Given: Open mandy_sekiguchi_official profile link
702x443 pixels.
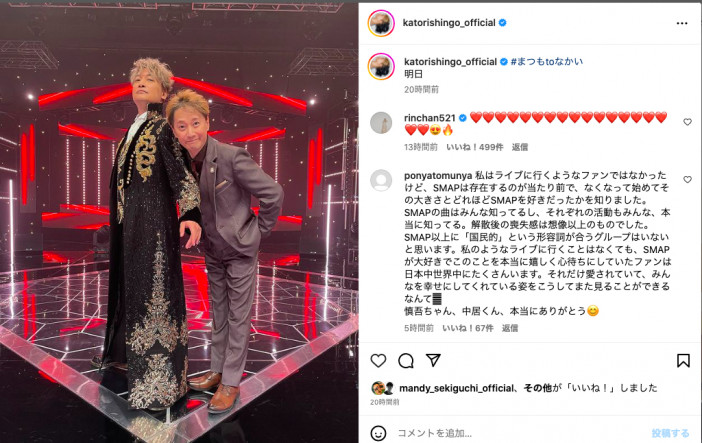Looking at the screenshot, I should (x=456, y=388).
